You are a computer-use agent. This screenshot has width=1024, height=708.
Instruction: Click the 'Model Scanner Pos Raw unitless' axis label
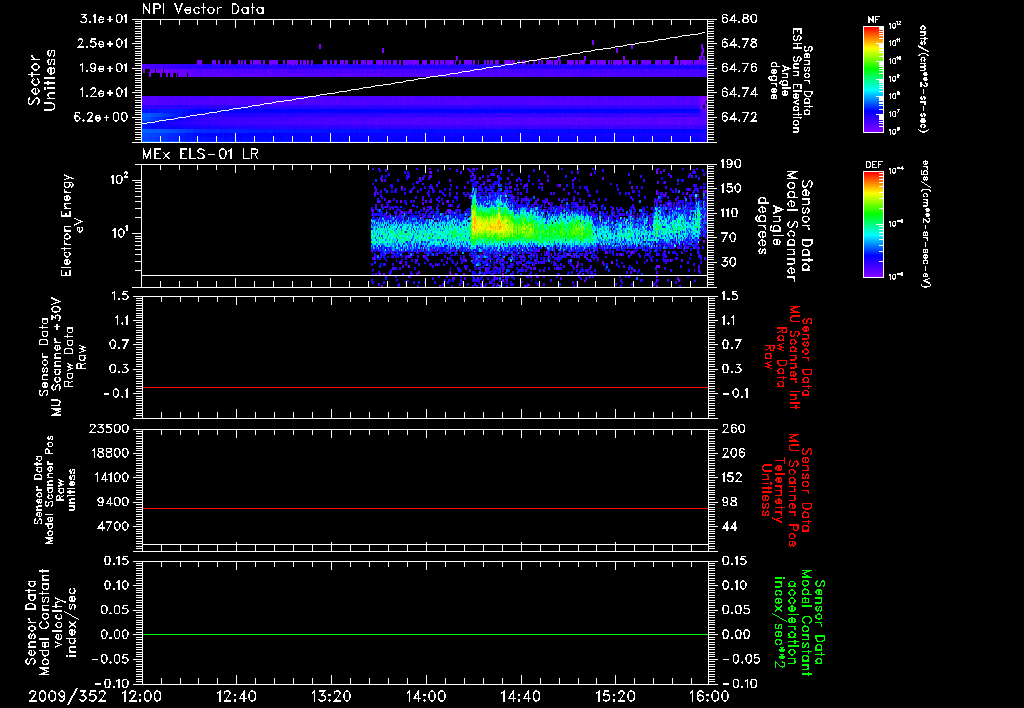pos(56,490)
